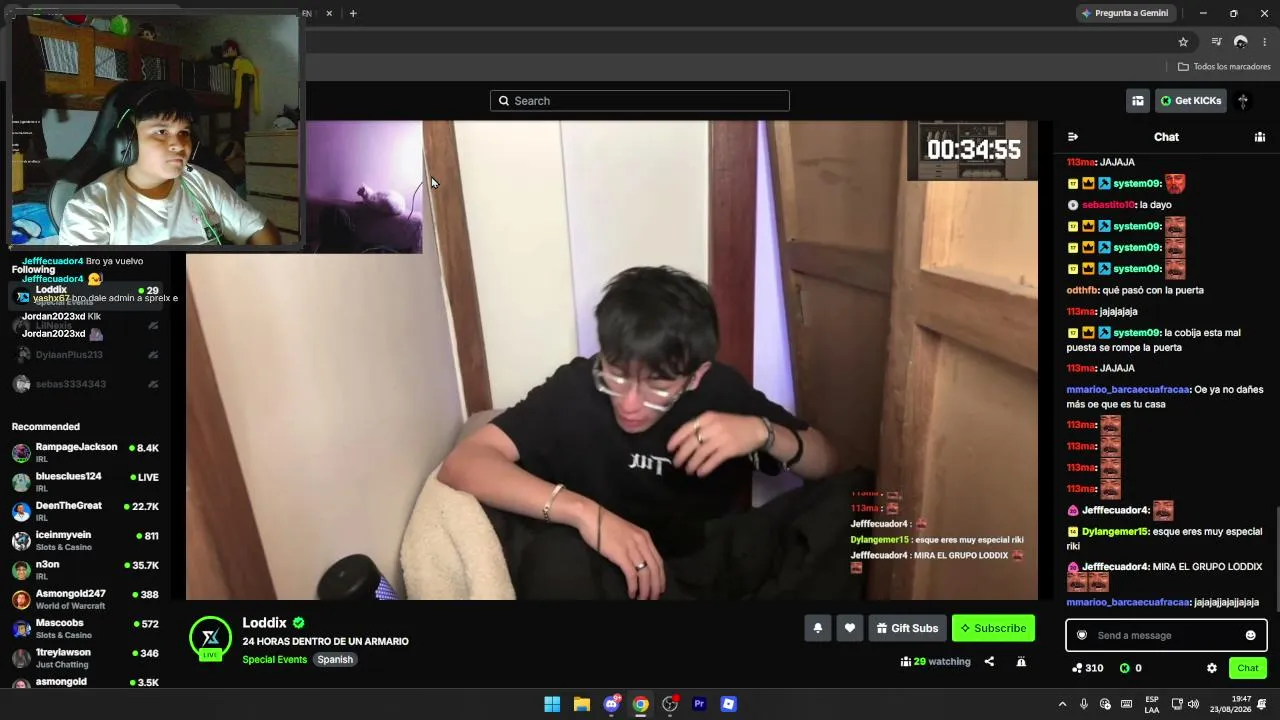Screen dimensions: 1280x720
Task: Open DylaanPlus213 followed channel
Action: [x=85, y=355]
